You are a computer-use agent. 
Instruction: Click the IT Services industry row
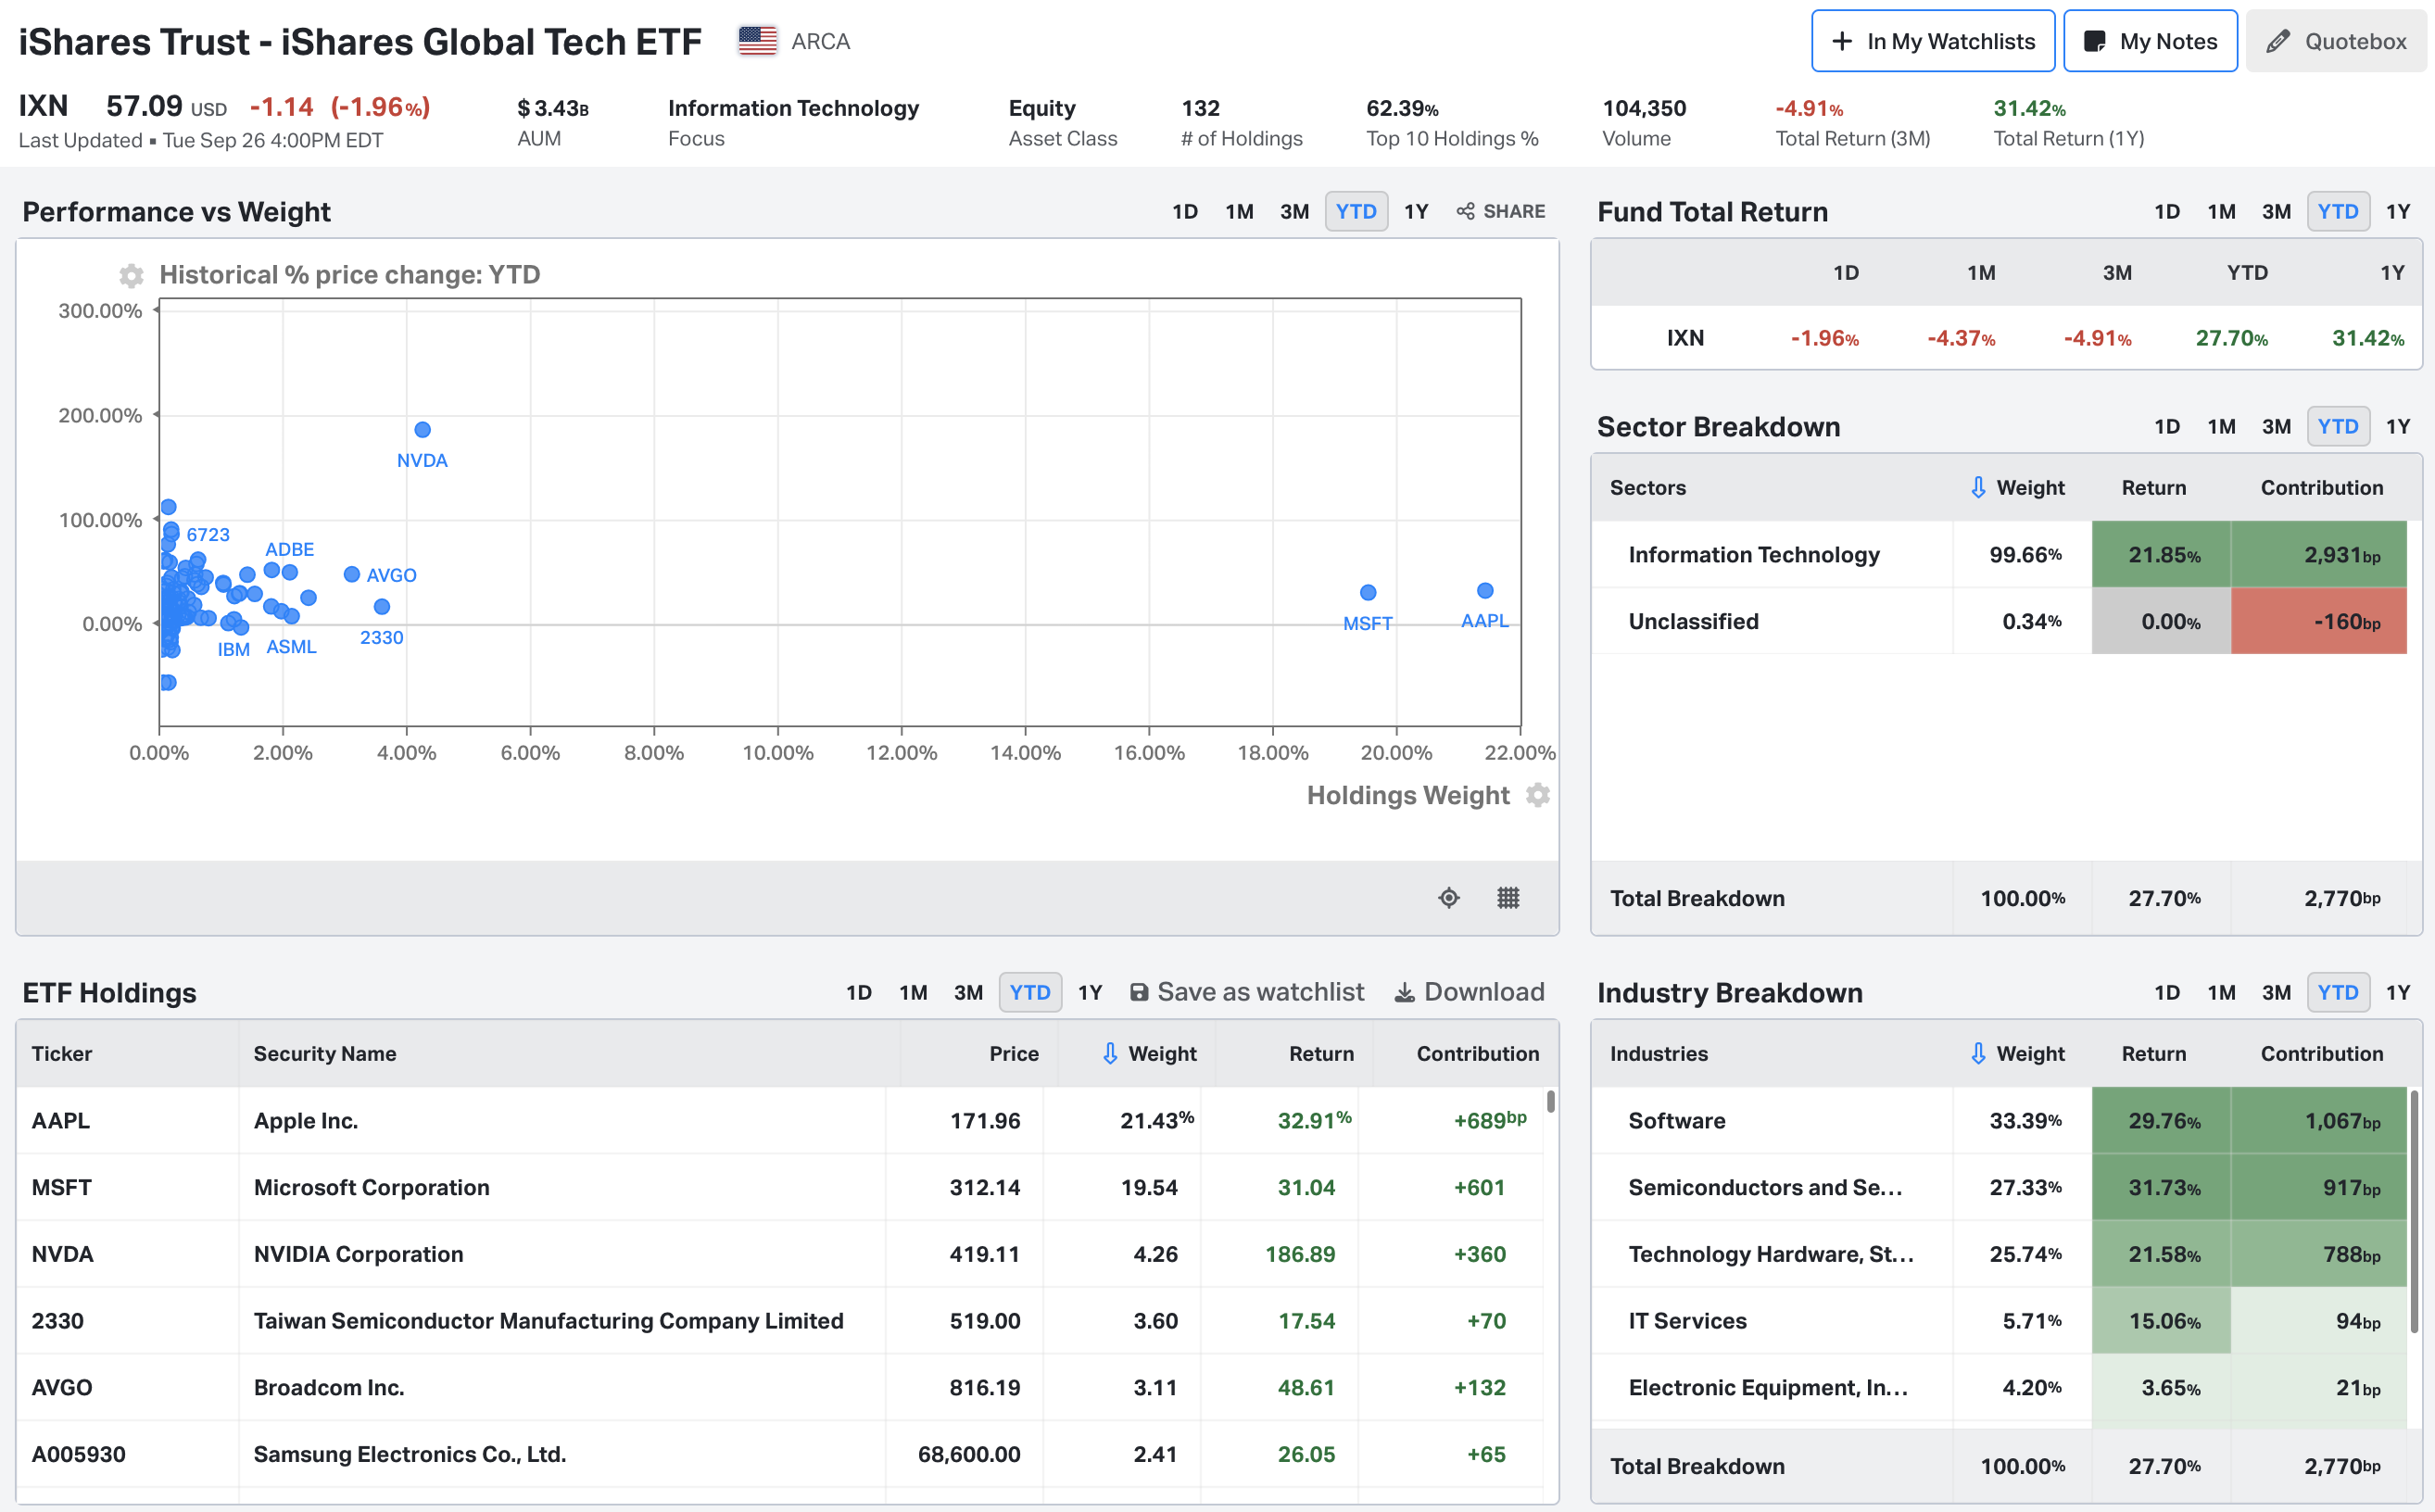click(2000, 1320)
